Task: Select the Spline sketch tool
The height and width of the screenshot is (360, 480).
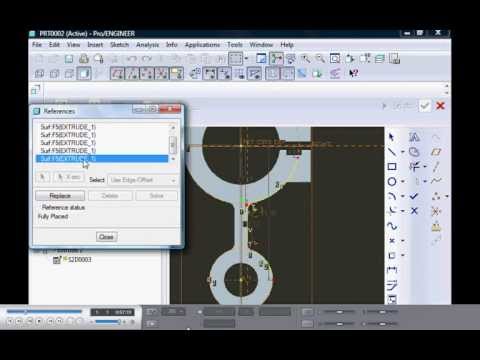Action: (x=392, y=226)
